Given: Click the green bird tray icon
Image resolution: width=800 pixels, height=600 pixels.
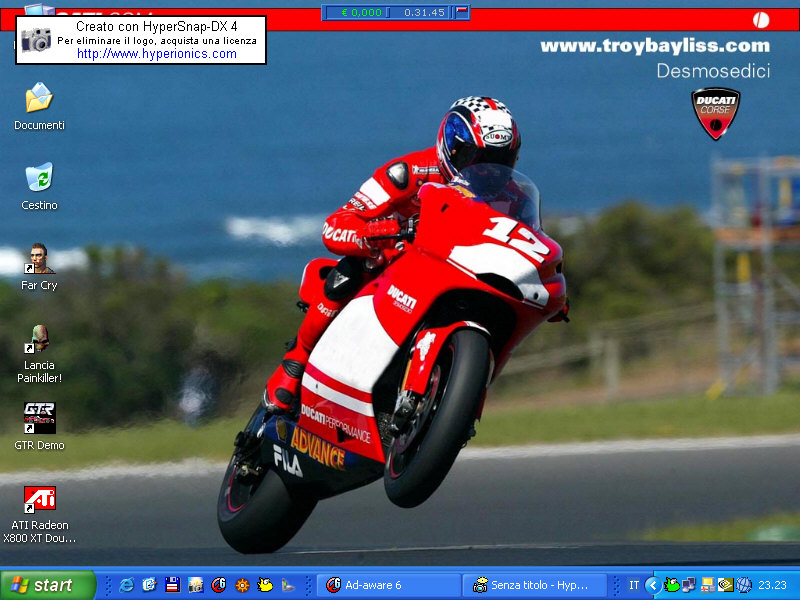Looking at the screenshot, I should [x=671, y=585].
